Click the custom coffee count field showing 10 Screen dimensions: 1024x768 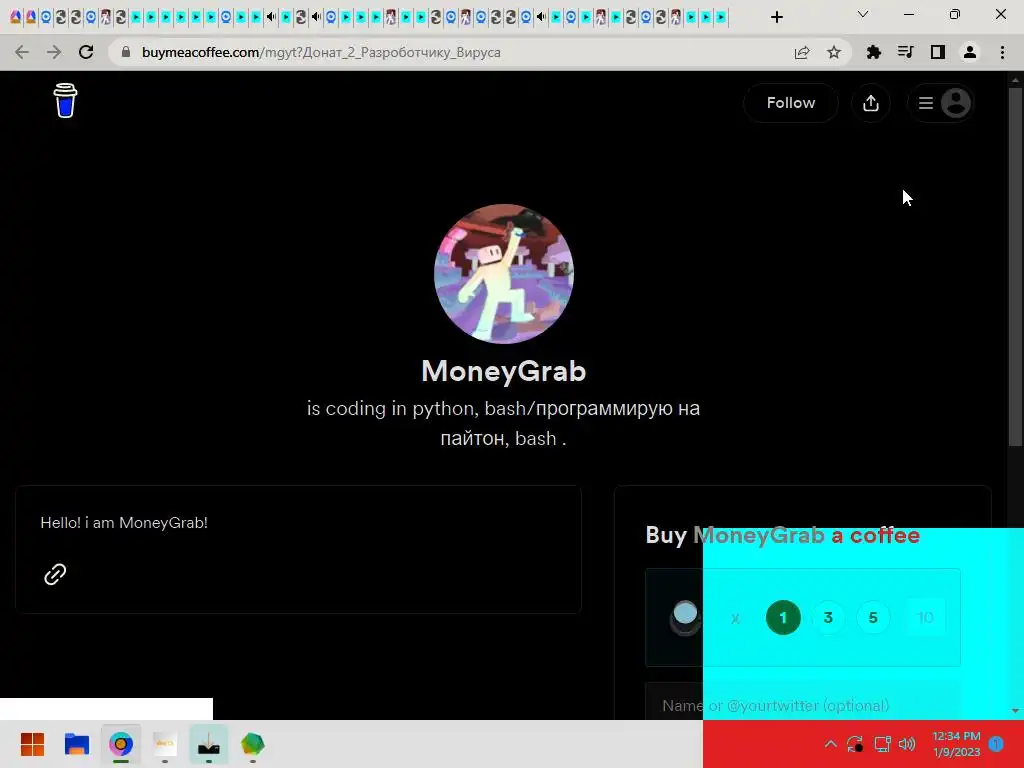point(925,617)
